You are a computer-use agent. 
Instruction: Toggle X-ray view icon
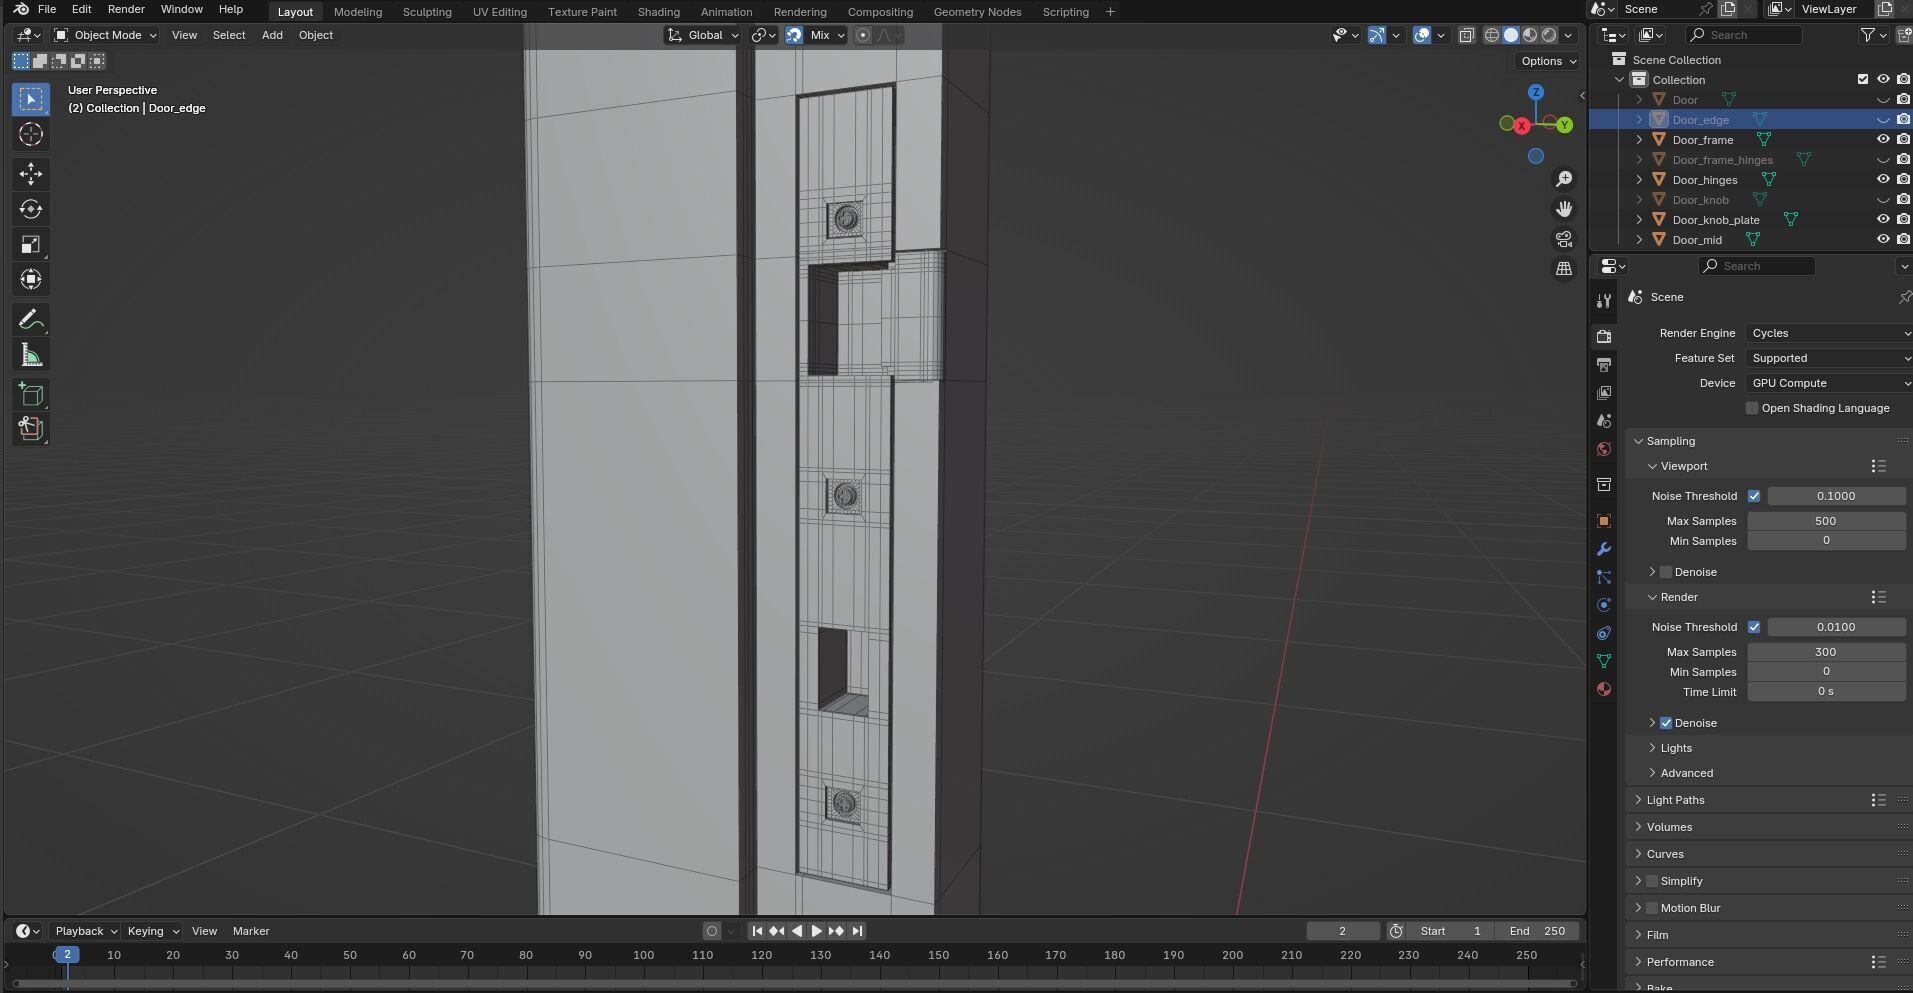[x=1467, y=35]
